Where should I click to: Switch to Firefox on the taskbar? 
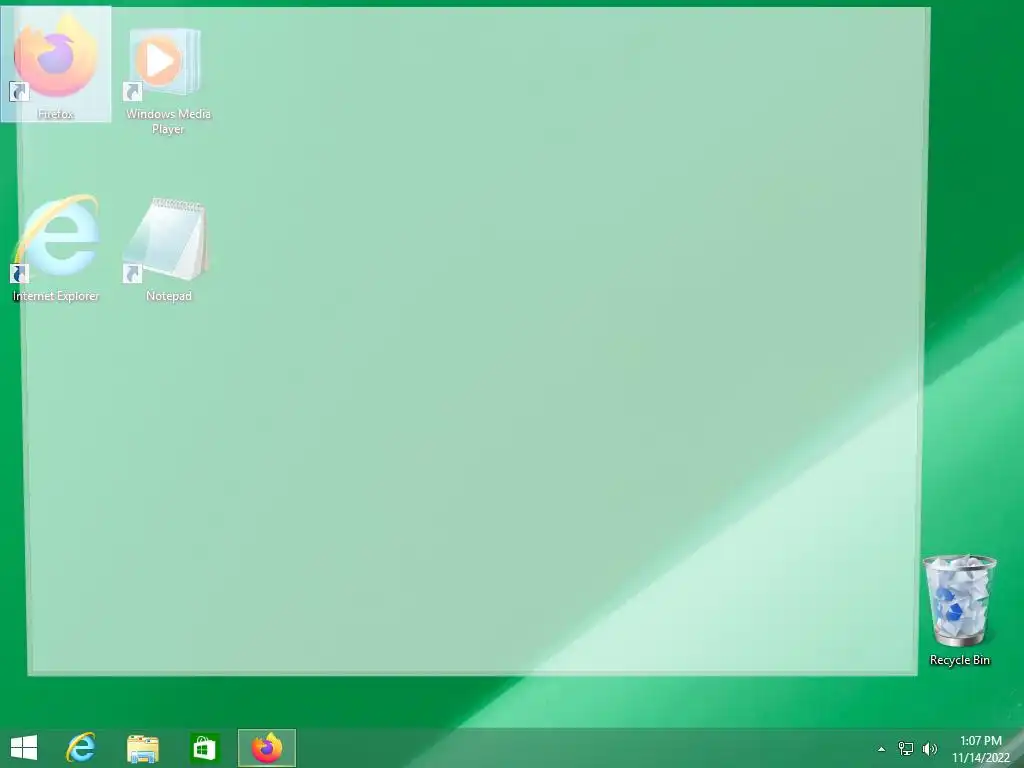click(x=266, y=748)
